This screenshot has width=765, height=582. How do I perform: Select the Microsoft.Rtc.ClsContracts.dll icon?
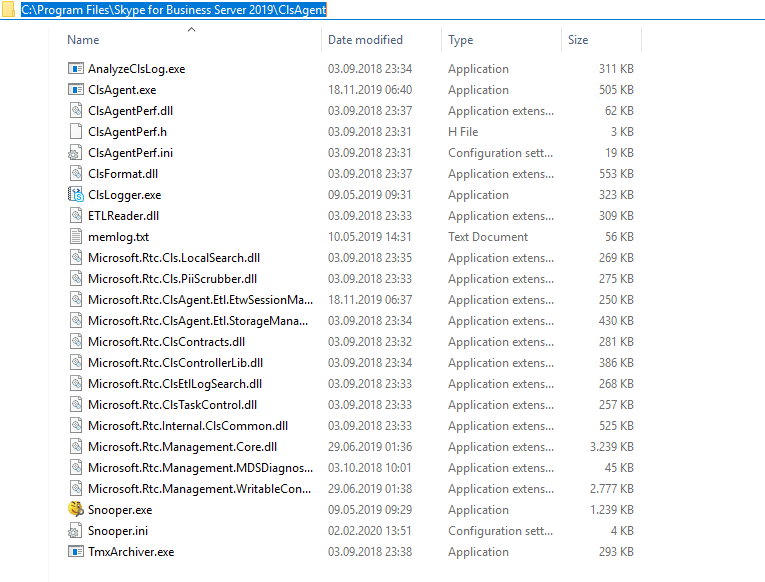(76, 341)
